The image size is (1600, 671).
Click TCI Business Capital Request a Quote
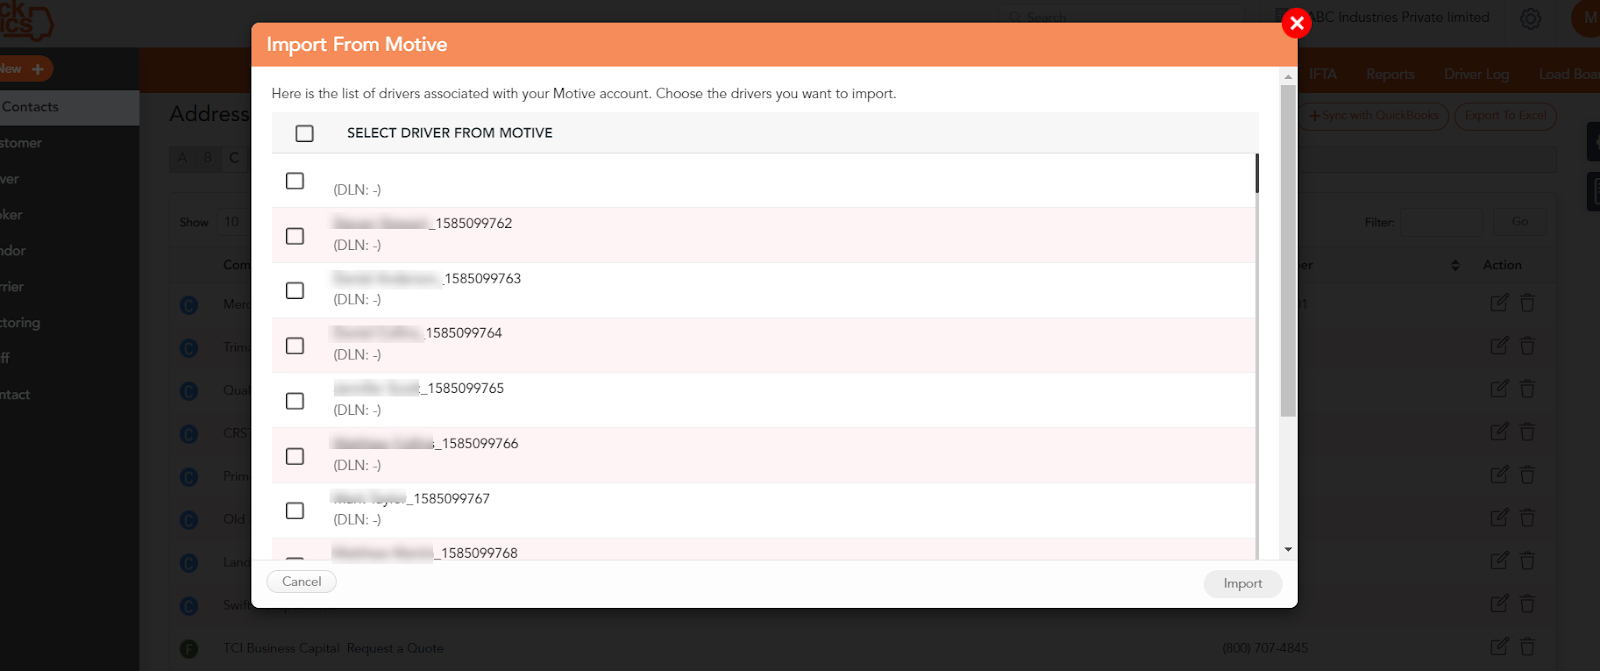[333, 648]
